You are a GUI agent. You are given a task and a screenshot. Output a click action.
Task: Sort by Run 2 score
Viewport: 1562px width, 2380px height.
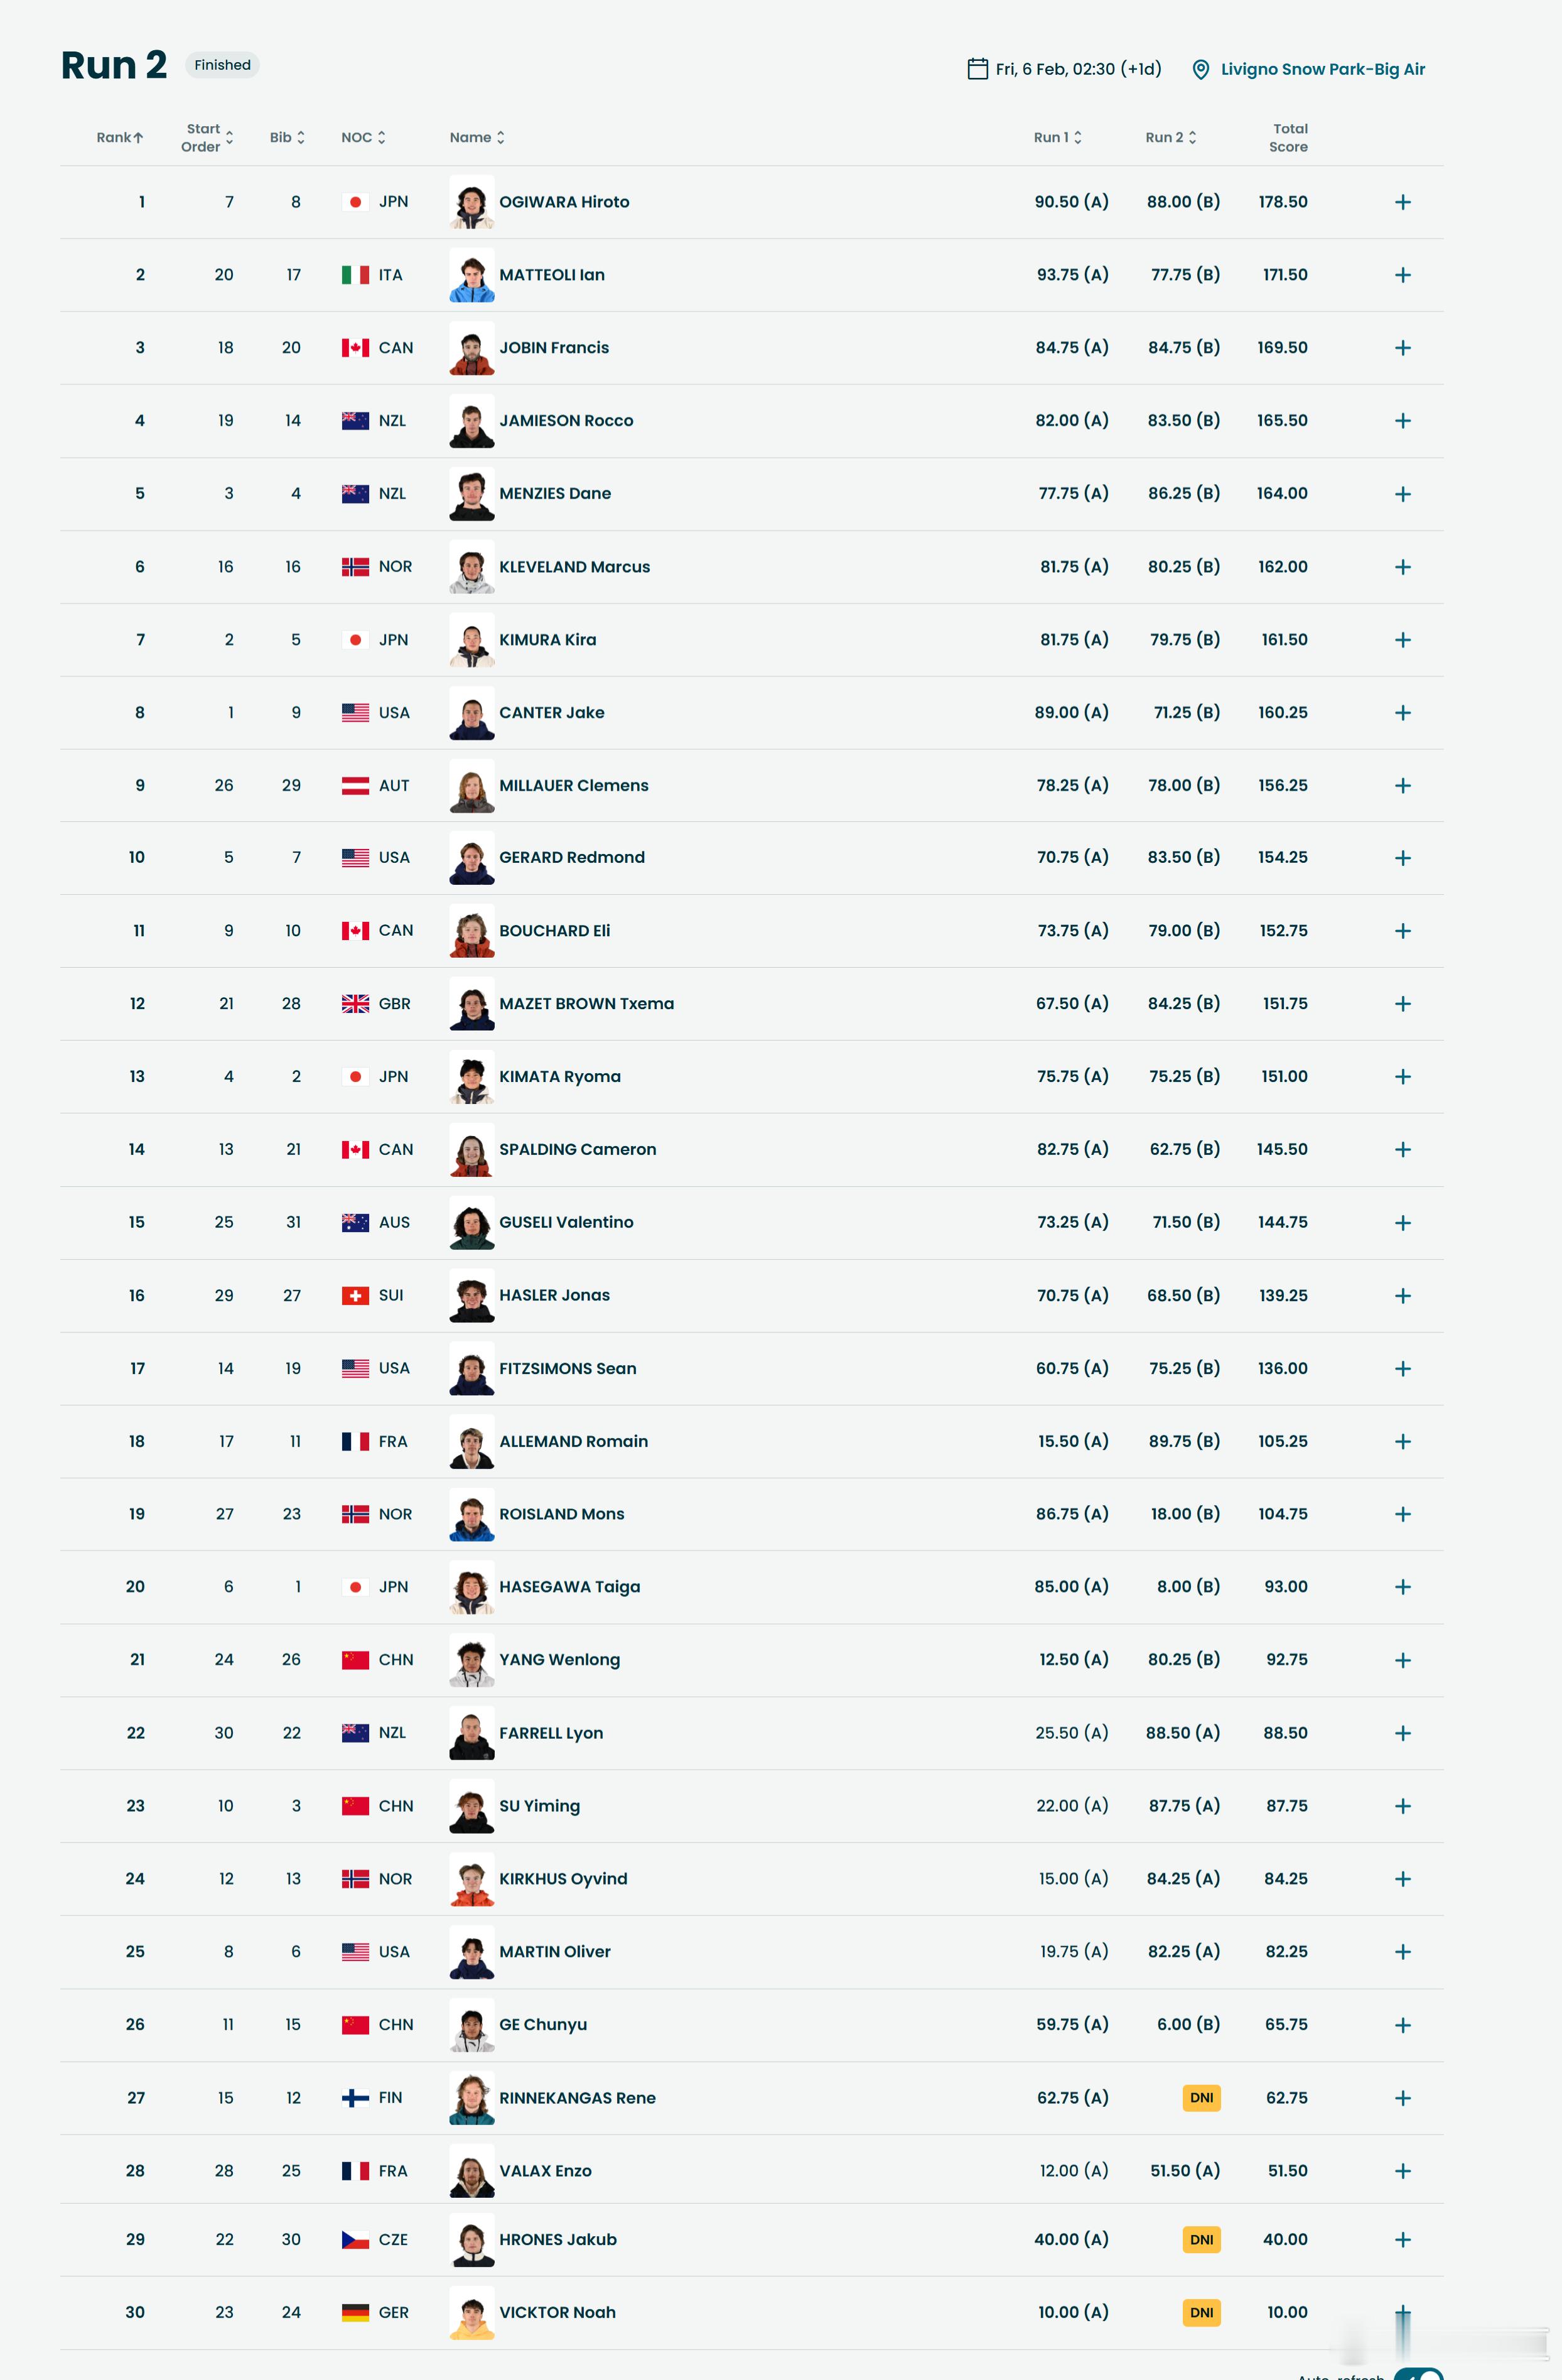1171,138
